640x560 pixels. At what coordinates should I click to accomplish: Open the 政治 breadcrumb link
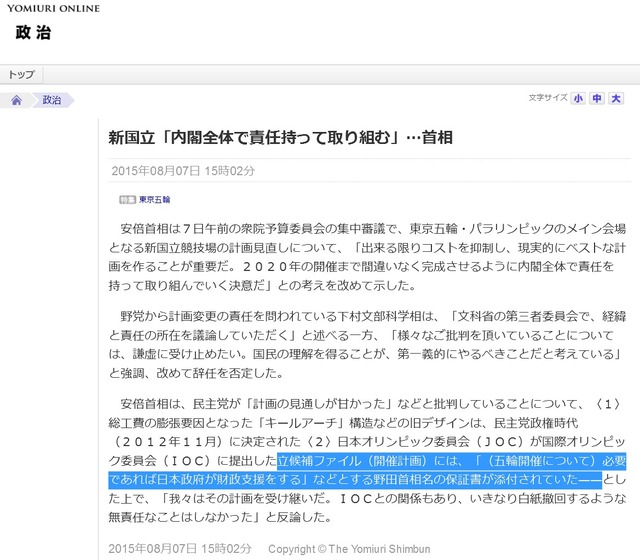pyautogui.click(x=52, y=100)
